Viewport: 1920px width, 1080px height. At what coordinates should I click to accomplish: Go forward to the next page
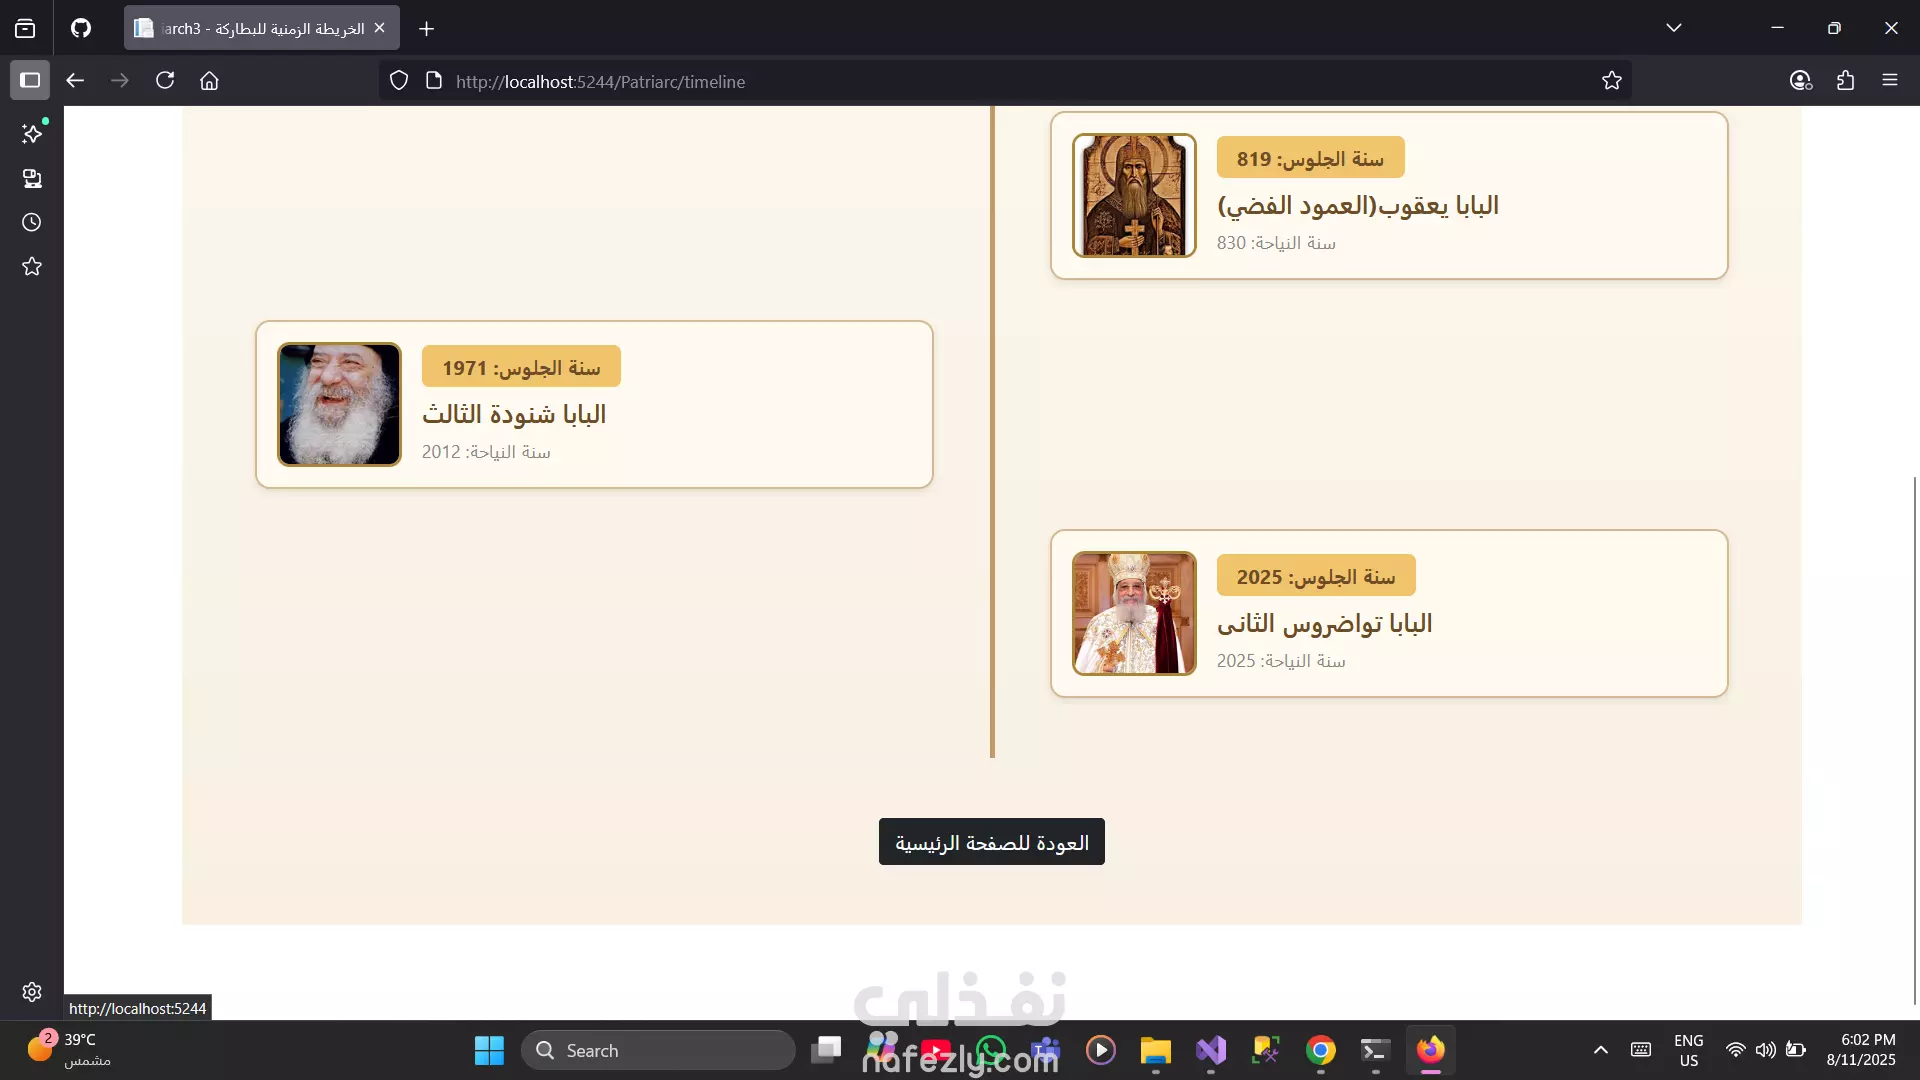tap(120, 80)
